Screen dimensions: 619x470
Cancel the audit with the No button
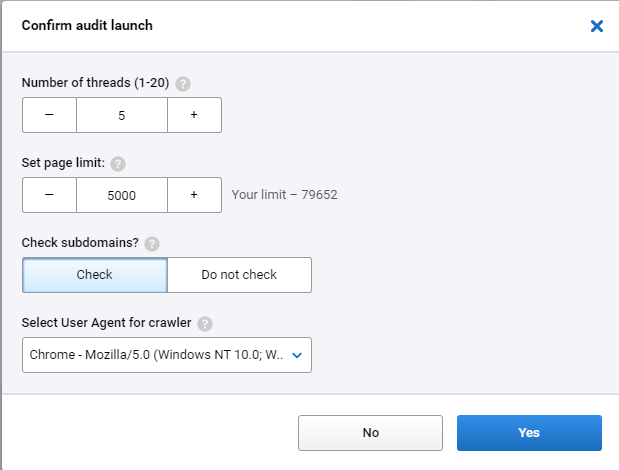pos(370,433)
